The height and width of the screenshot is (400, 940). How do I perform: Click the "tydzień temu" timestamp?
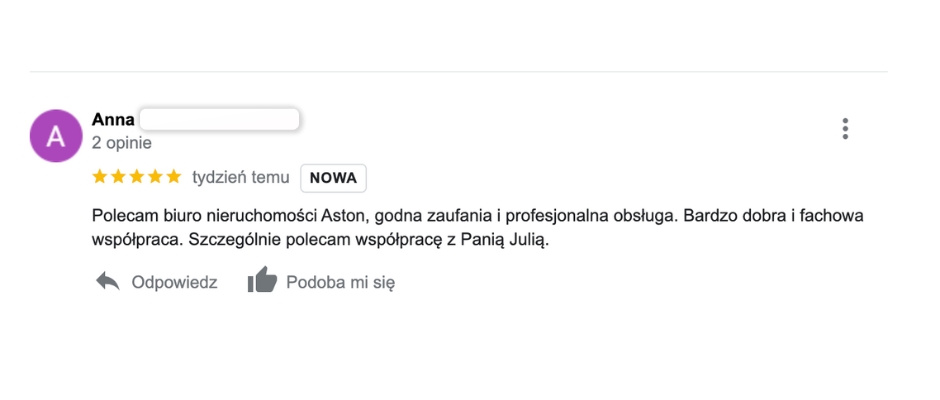pyautogui.click(x=240, y=177)
